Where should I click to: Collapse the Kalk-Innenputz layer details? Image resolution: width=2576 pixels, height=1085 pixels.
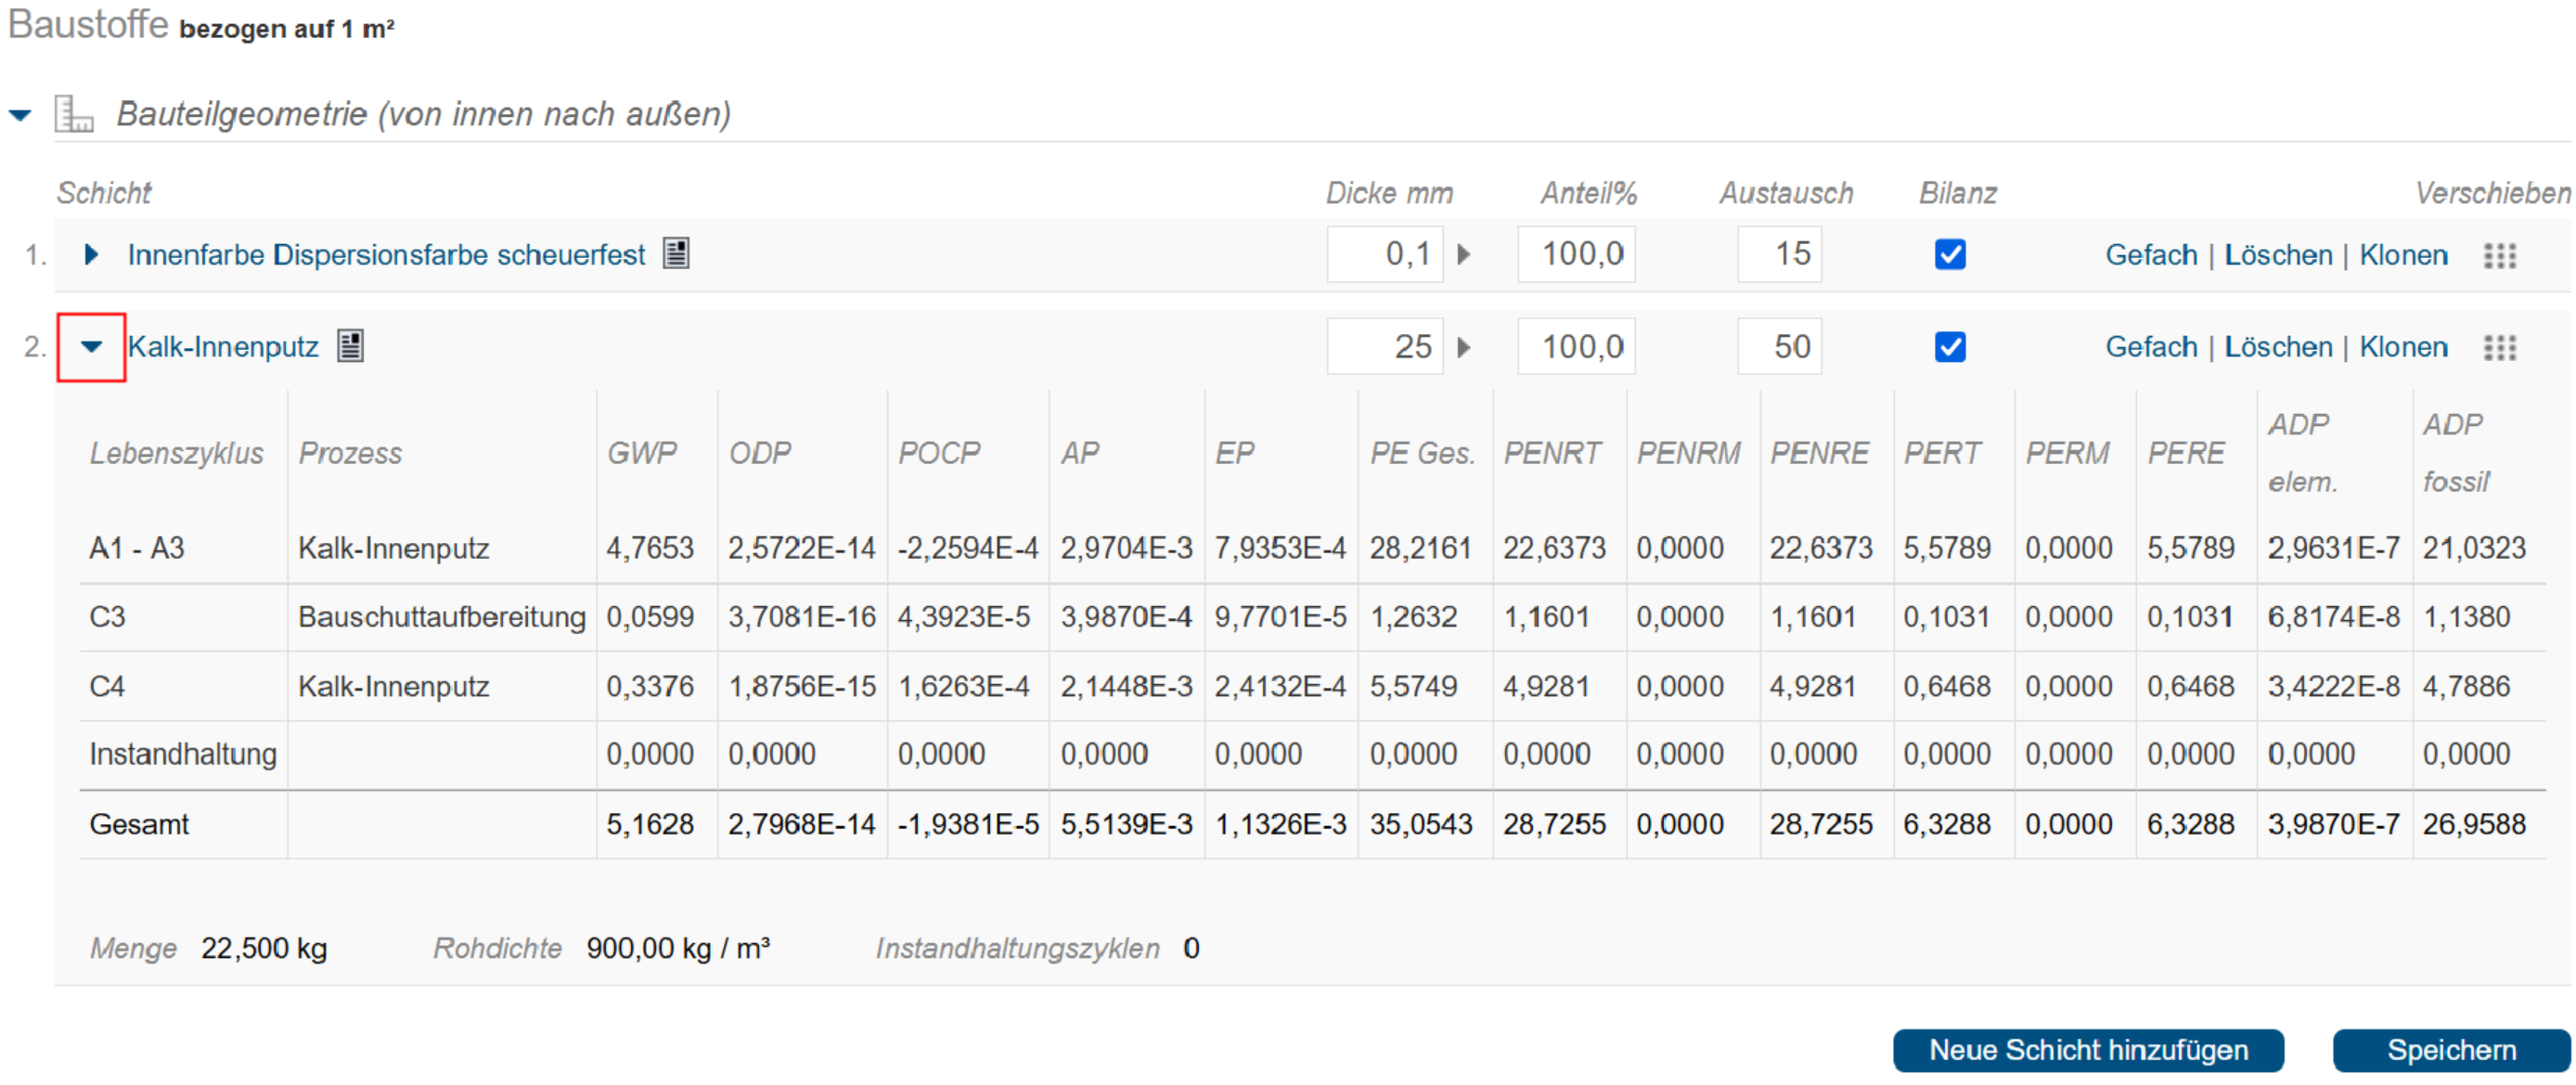91,347
